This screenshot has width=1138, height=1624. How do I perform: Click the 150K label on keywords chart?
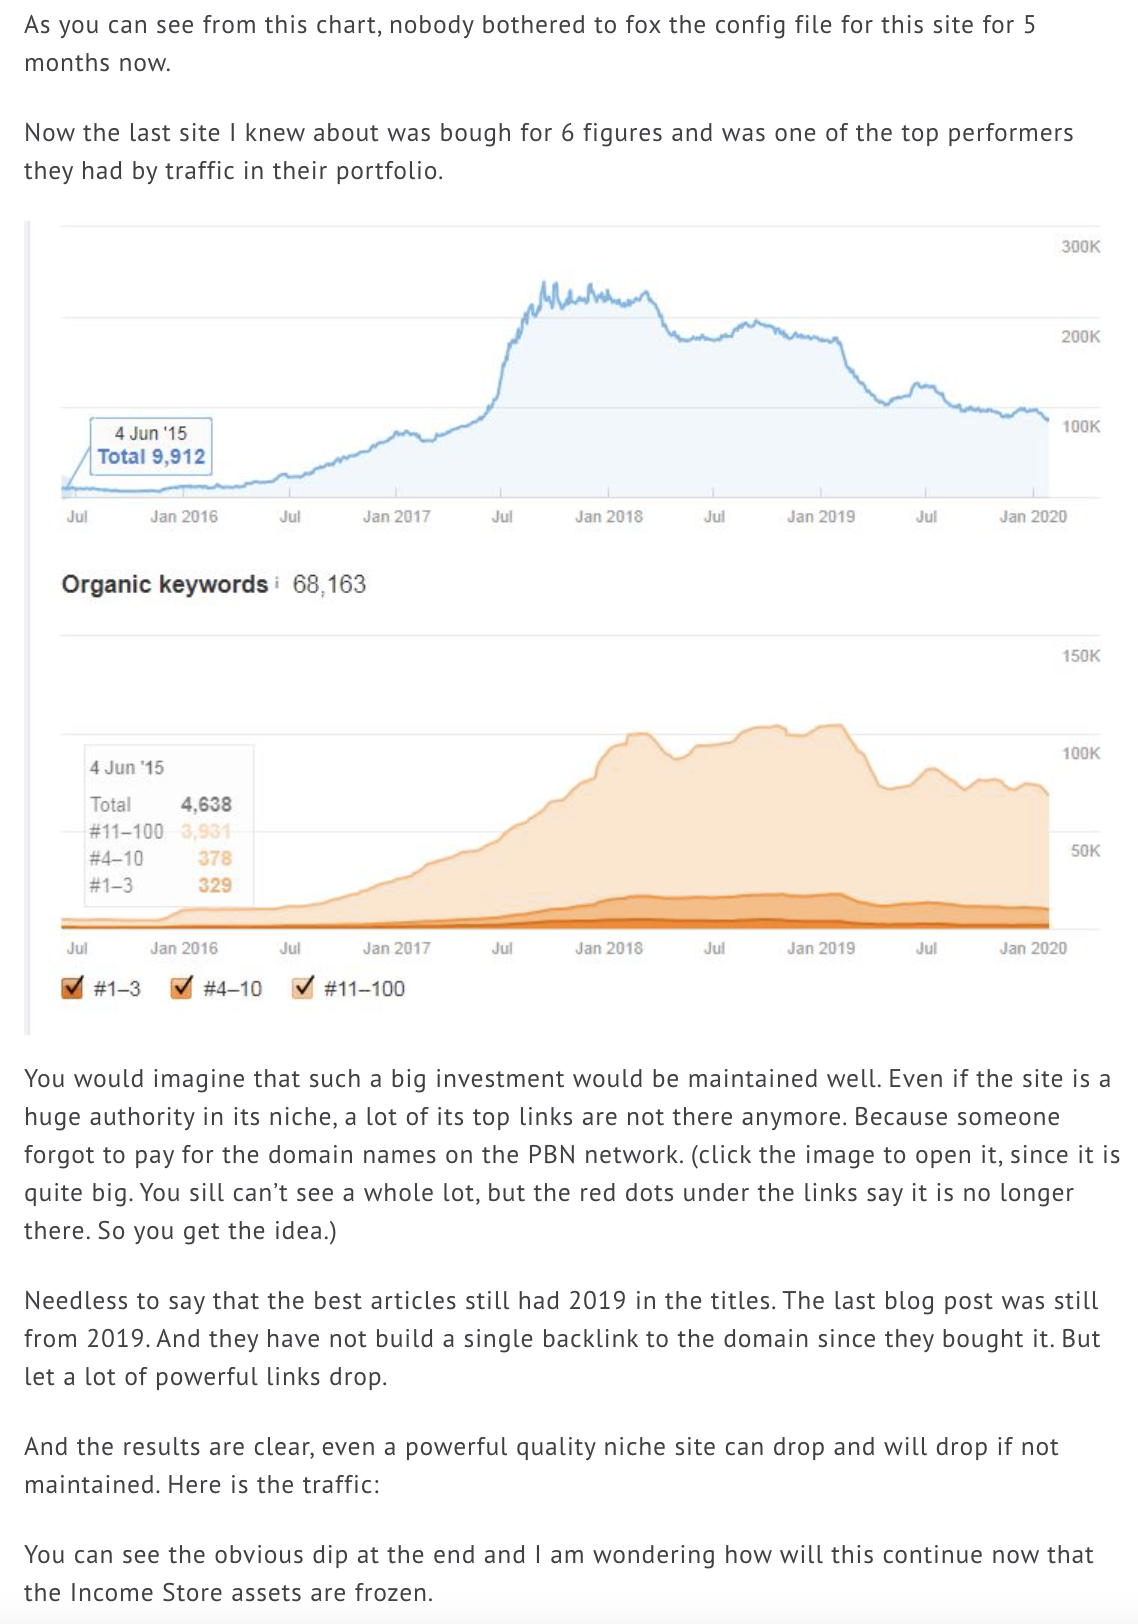coord(1080,656)
